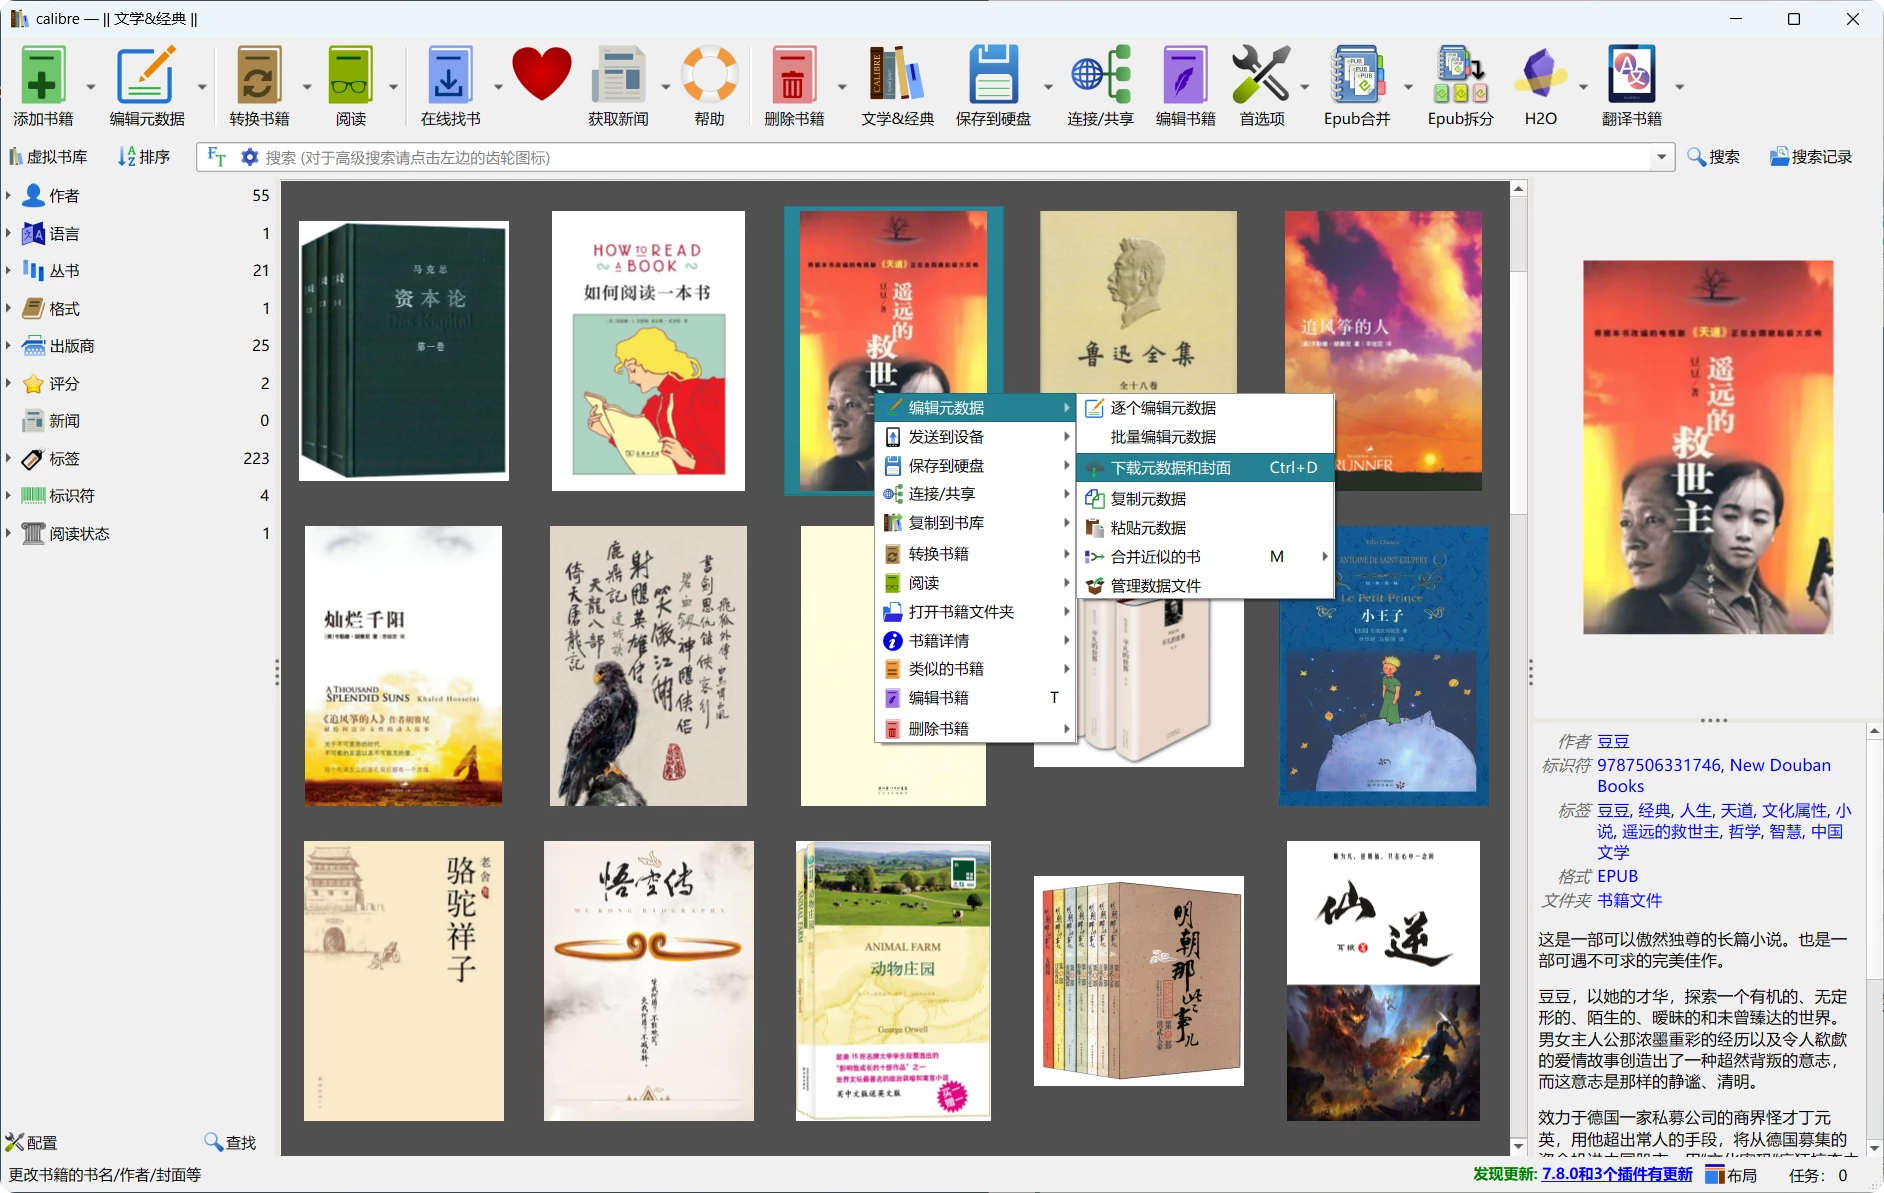This screenshot has height=1193, width=1884.
Task: Click the 书籍文件 folder link
Action: 1629,900
